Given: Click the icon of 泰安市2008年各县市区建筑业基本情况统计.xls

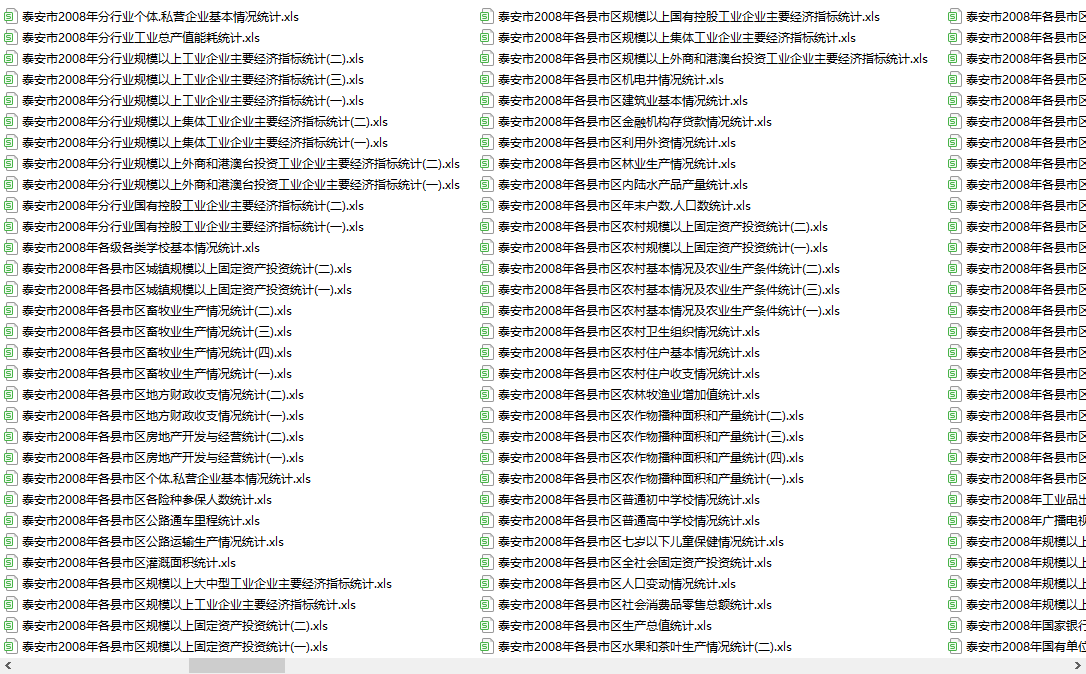Looking at the screenshot, I should [x=486, y=100].
